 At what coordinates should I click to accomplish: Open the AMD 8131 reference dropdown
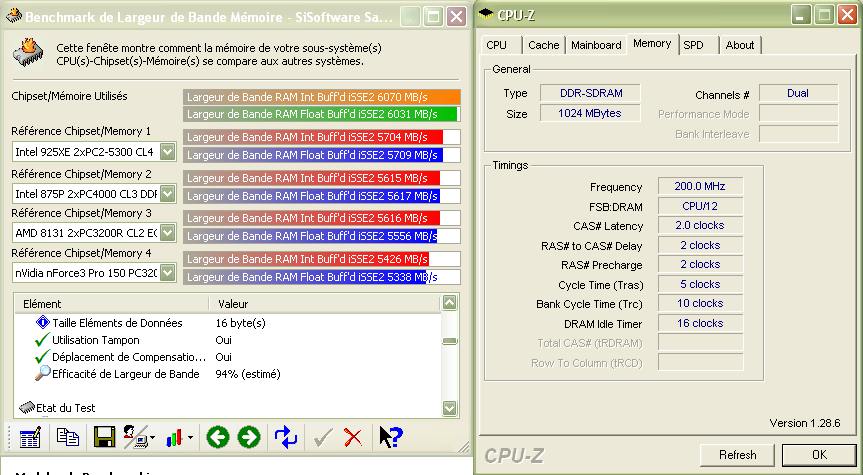(x=167, y=233)
